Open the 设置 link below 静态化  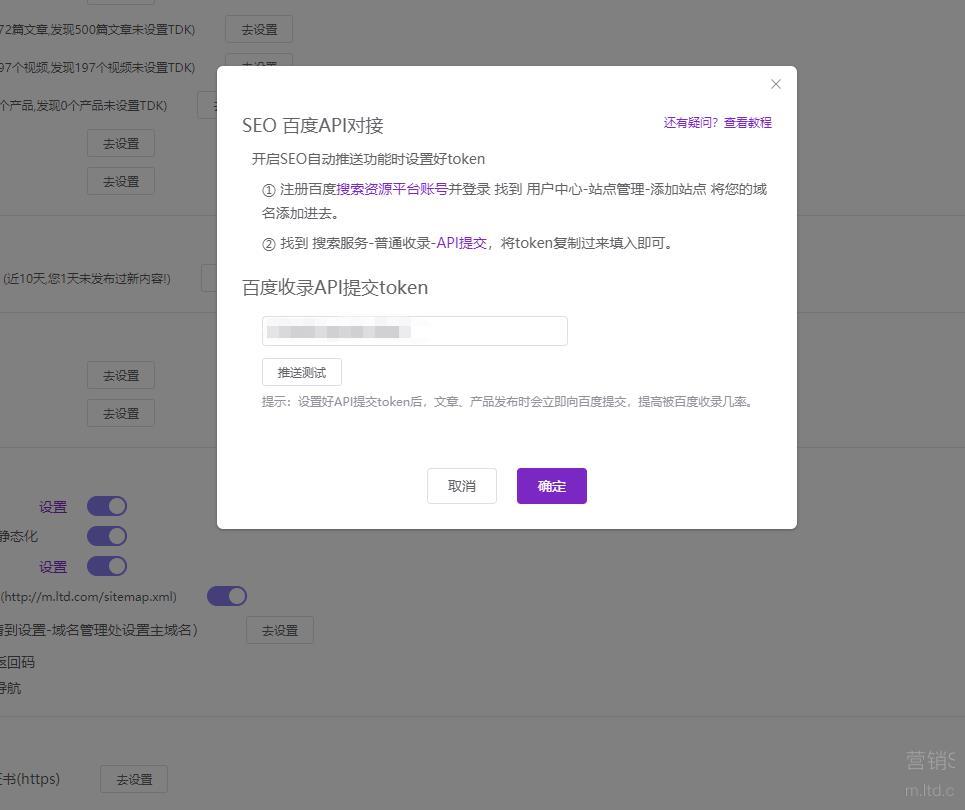[x=53, y=567]
